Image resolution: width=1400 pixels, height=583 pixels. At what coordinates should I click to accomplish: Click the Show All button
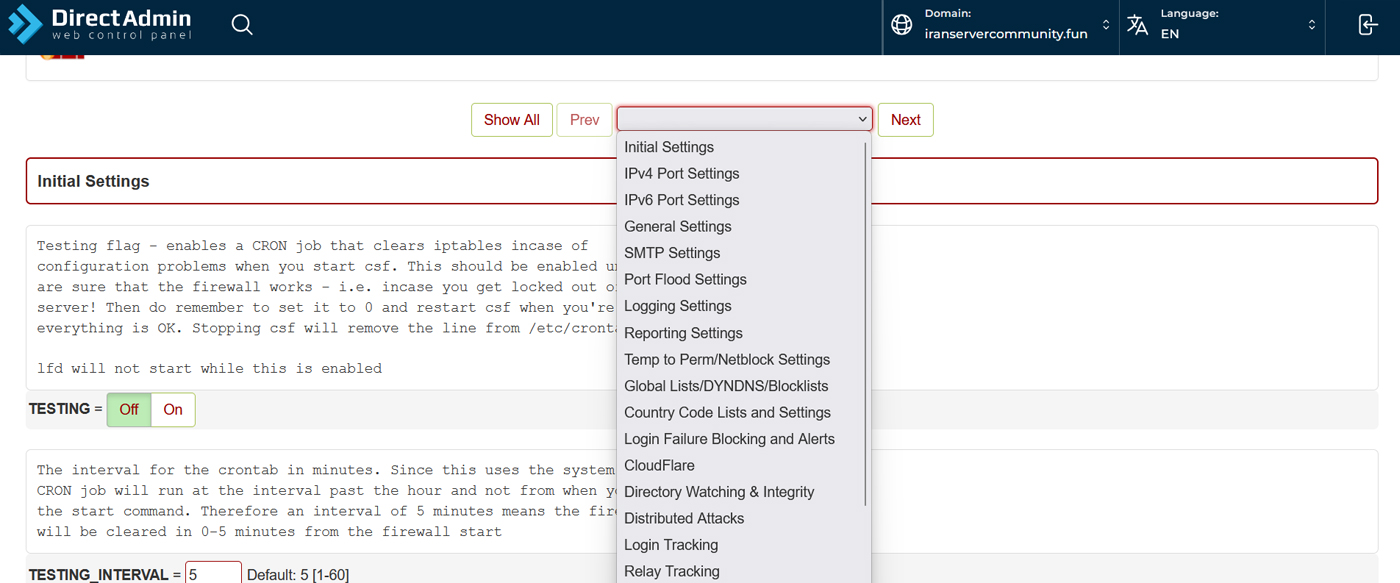(511, 120)
